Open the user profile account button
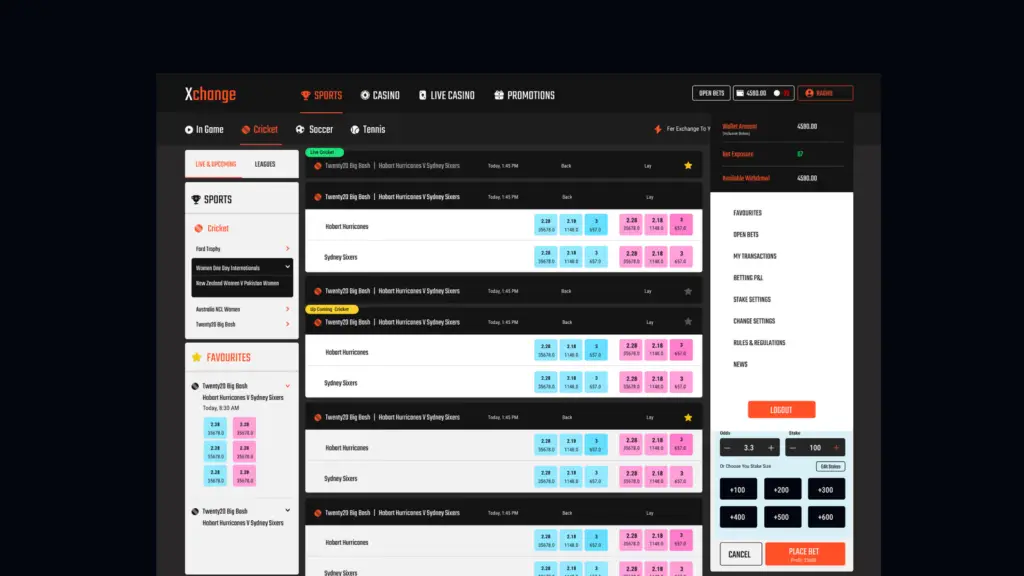 (825, 93)
